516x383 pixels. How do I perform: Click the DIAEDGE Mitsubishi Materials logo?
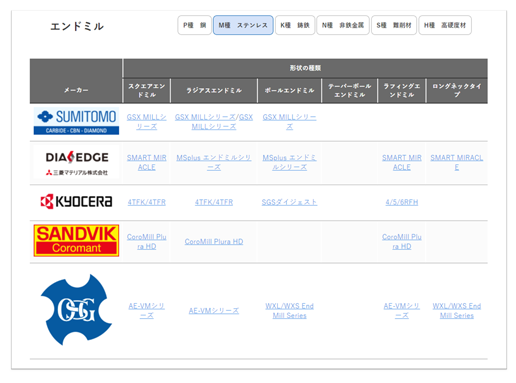pos(76,163)
